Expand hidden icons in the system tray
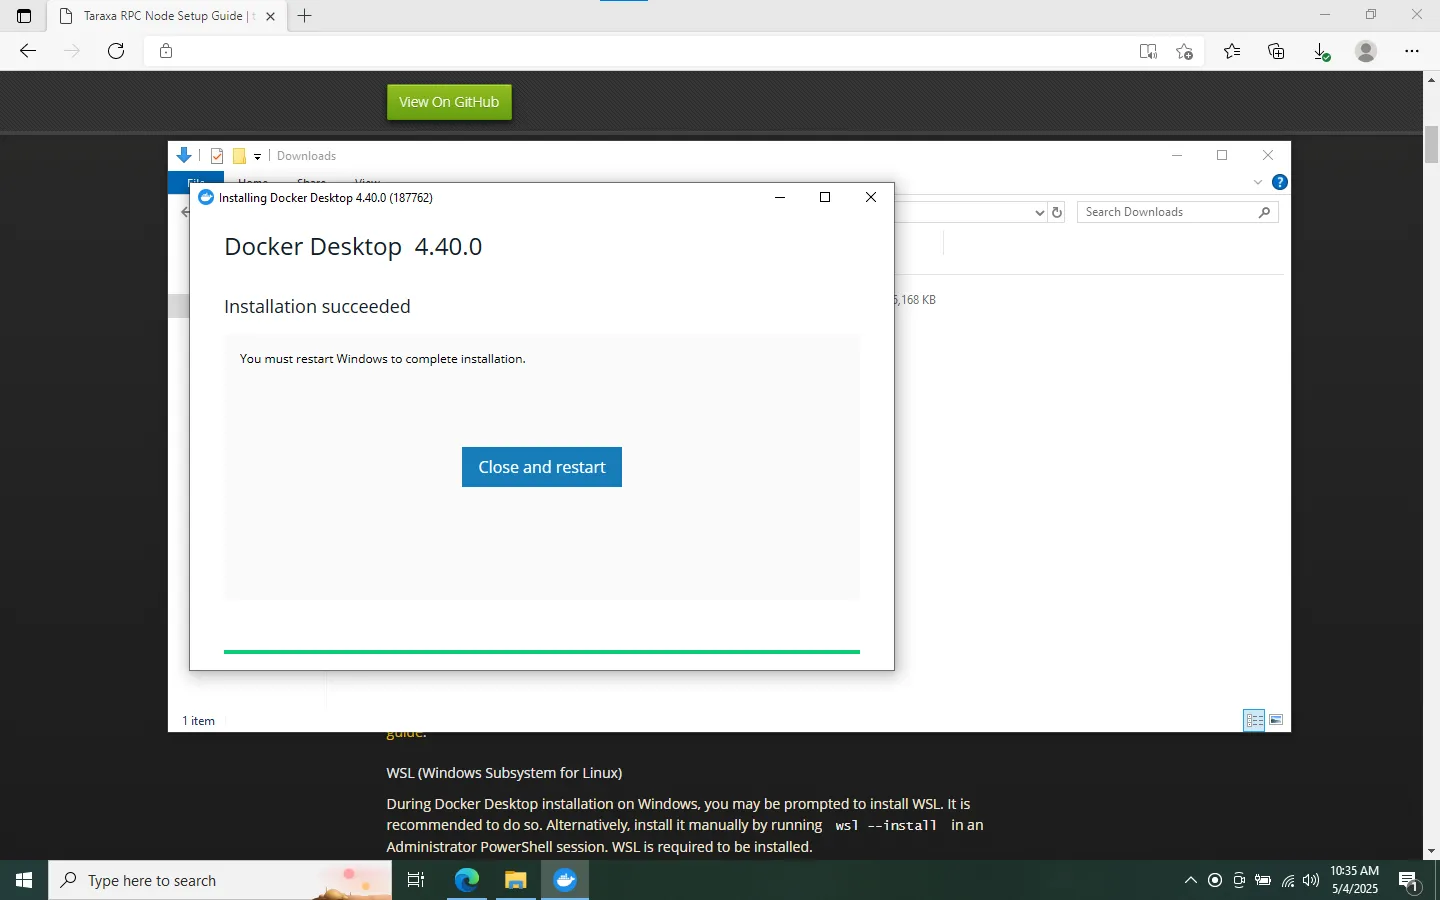This screenshot has width=1440, height=900. (x=1190, y=880)
